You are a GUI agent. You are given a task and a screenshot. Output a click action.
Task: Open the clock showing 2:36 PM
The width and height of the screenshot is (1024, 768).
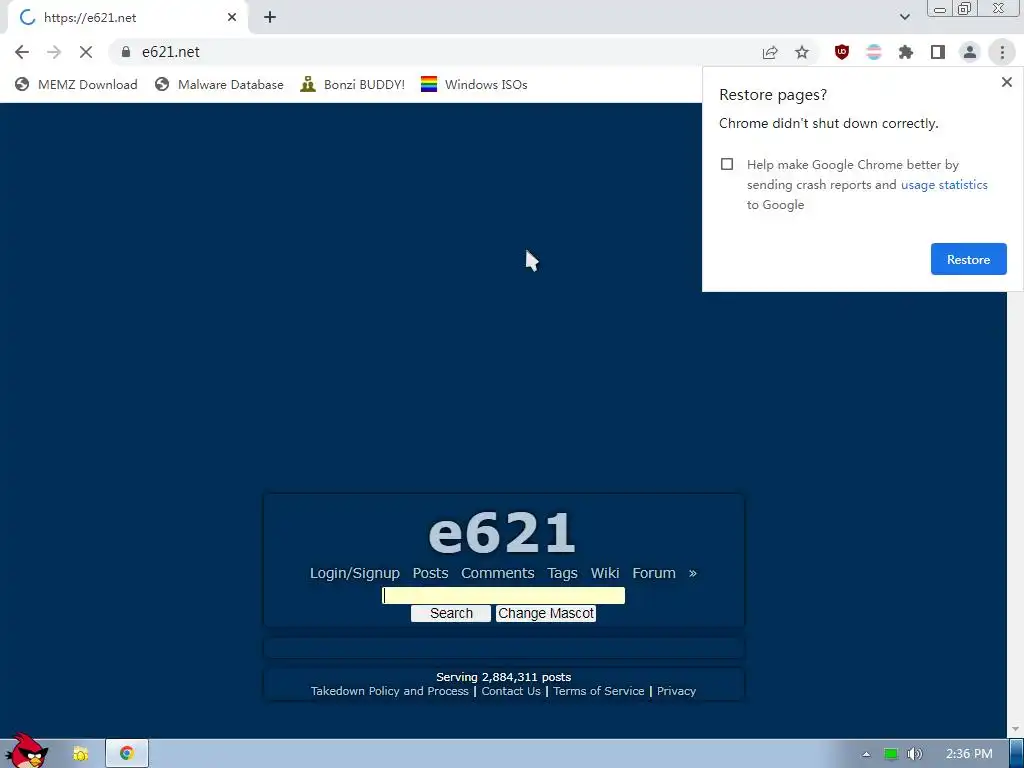click(969, 754)
